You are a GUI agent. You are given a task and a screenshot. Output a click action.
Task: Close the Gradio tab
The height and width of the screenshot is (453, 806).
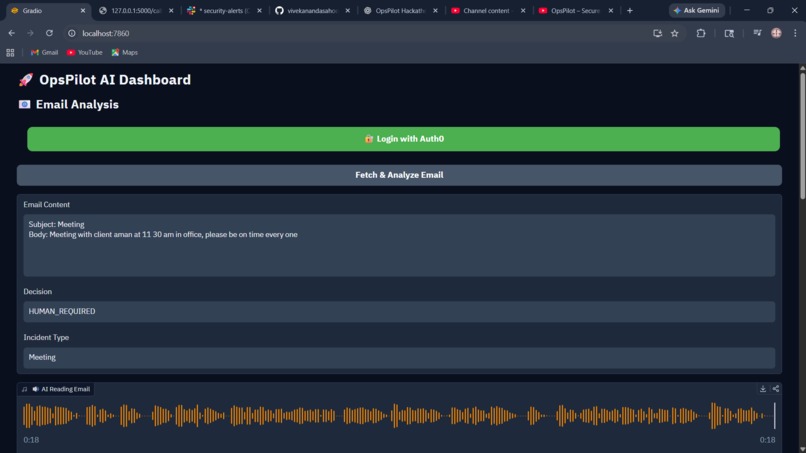click(x=83, y=10)
